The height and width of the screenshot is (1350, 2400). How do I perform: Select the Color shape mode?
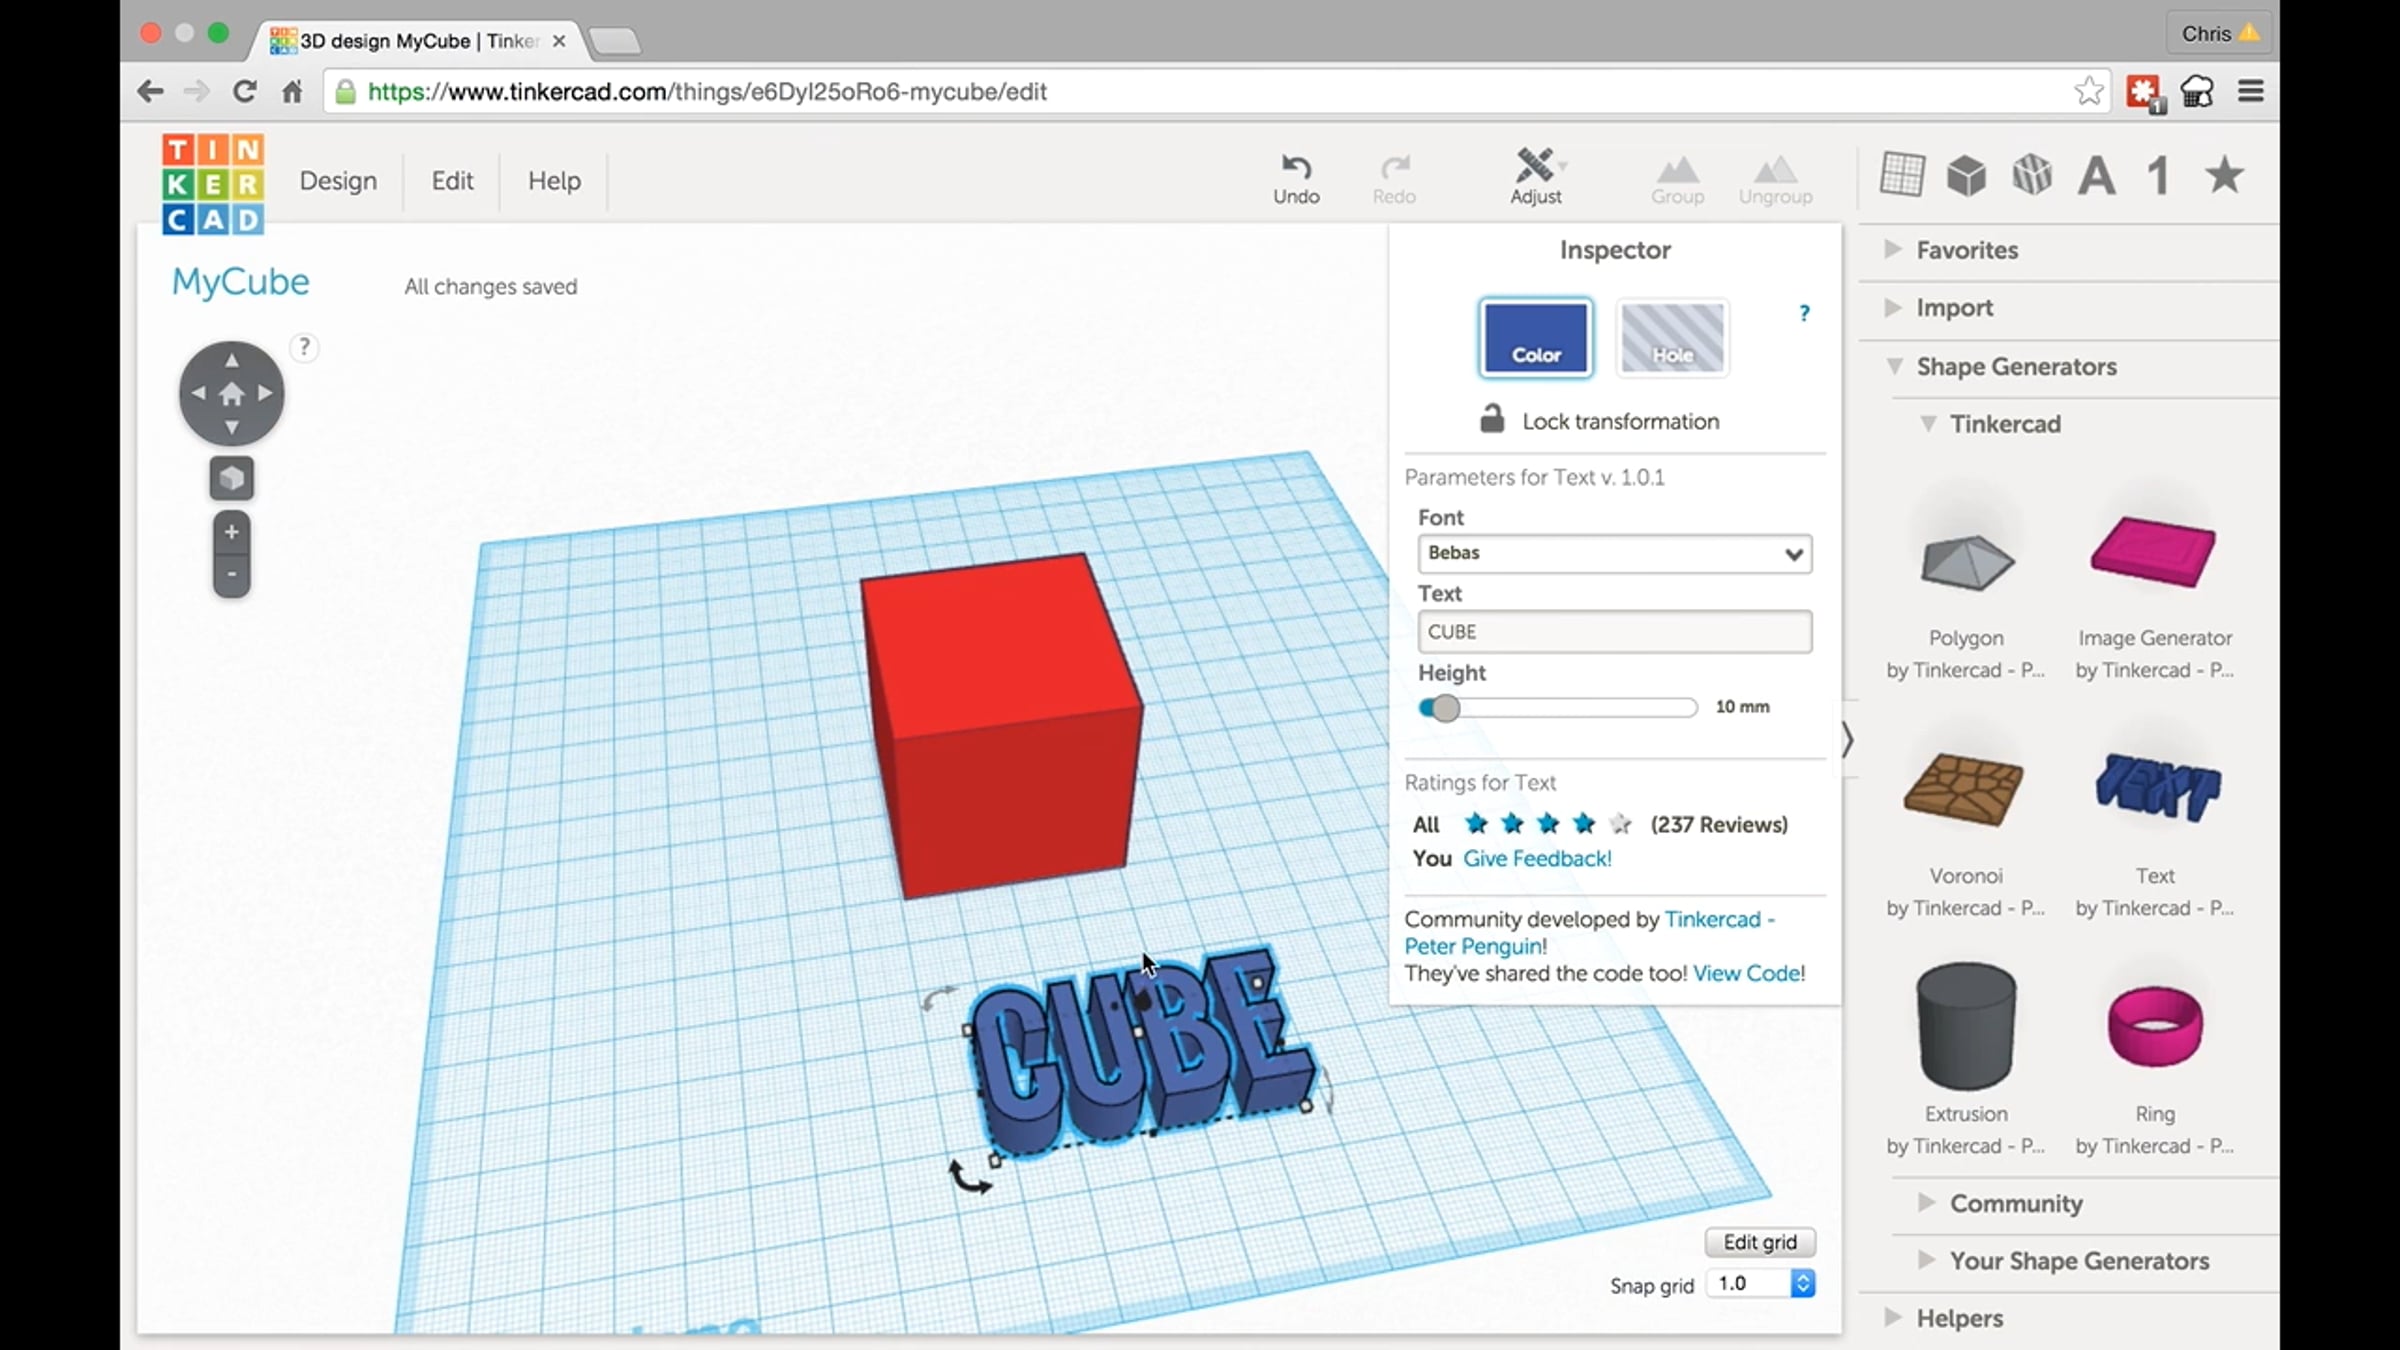pos(1535,338)
